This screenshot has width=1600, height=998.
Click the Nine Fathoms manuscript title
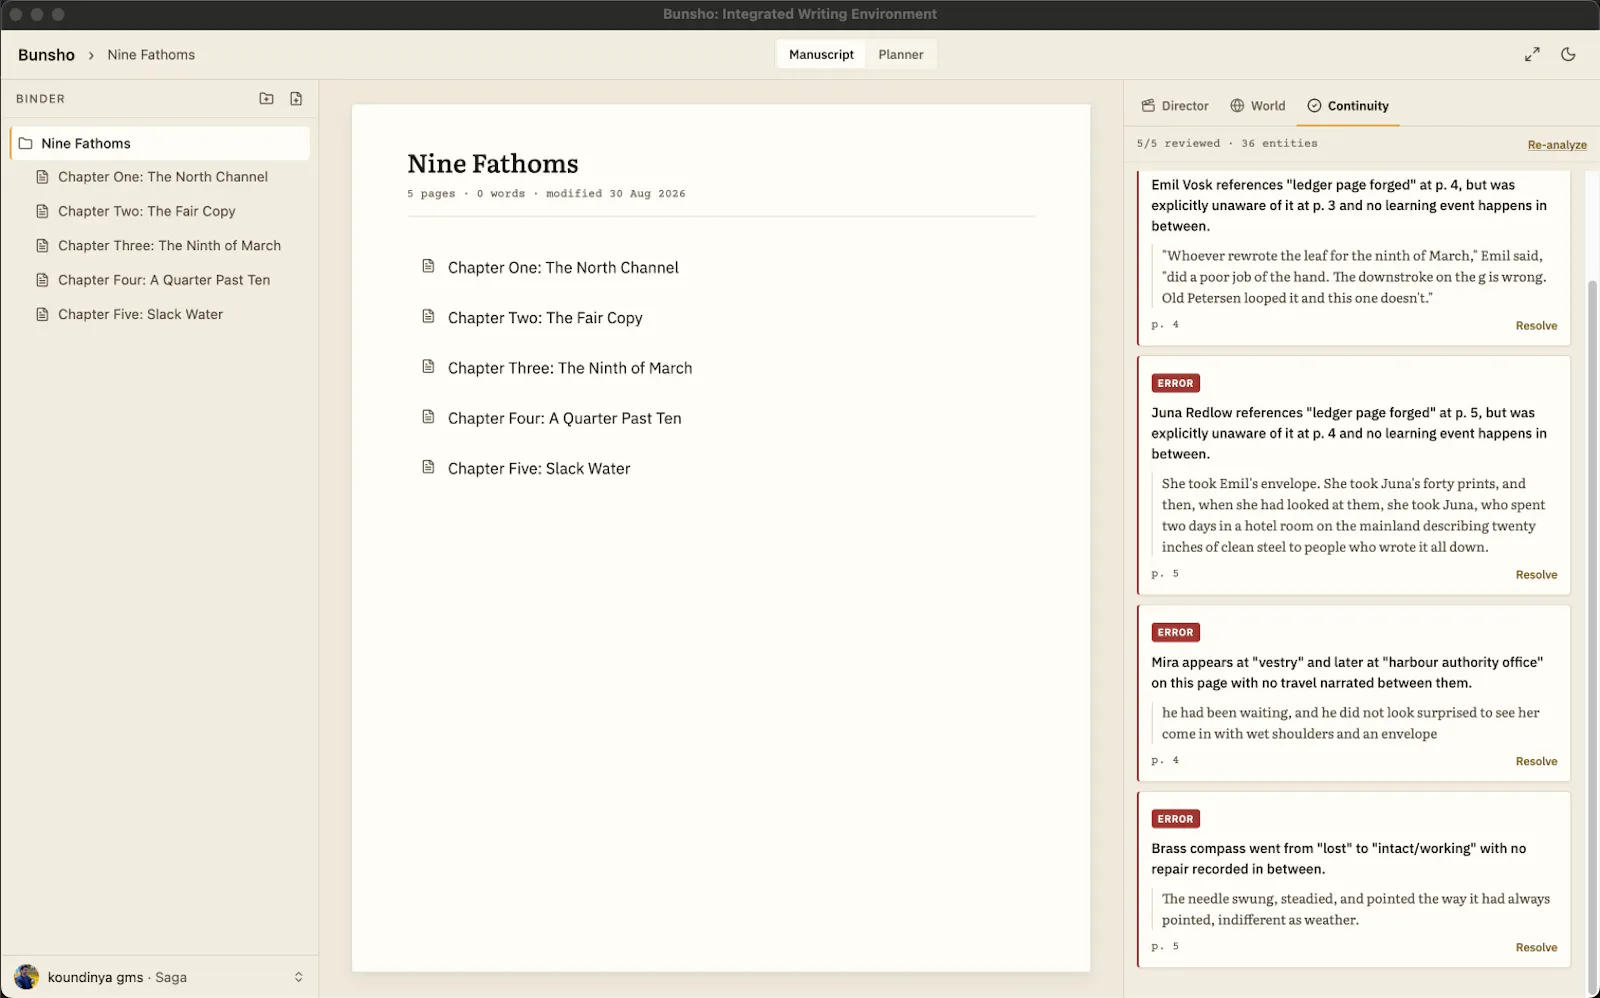492,163
